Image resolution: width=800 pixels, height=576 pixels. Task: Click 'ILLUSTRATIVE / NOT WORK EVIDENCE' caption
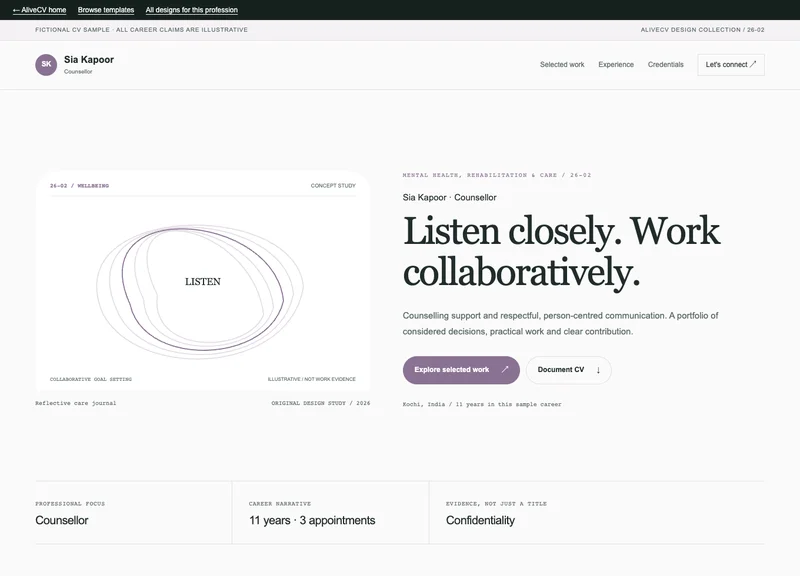[x=312, y=379]
